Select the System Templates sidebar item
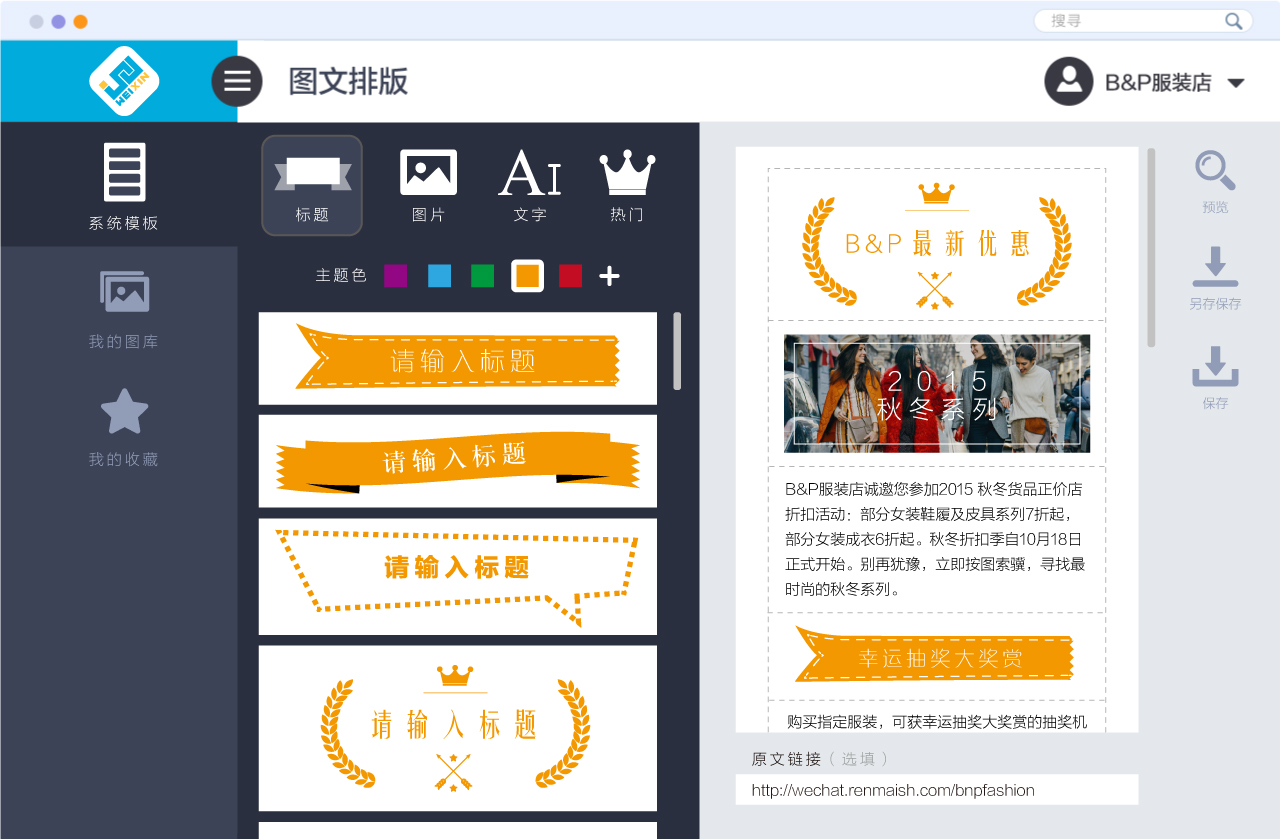 click(x=124, y=186)
